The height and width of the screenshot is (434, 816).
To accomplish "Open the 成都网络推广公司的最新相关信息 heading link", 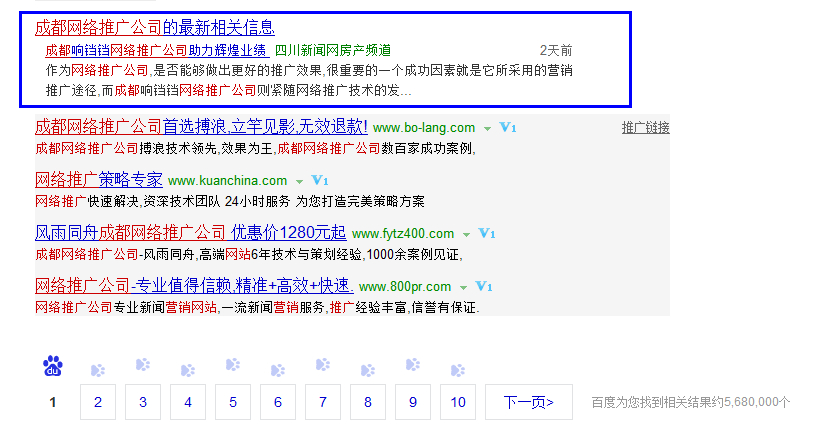I will pyautogui.click(x=155, y=27).
